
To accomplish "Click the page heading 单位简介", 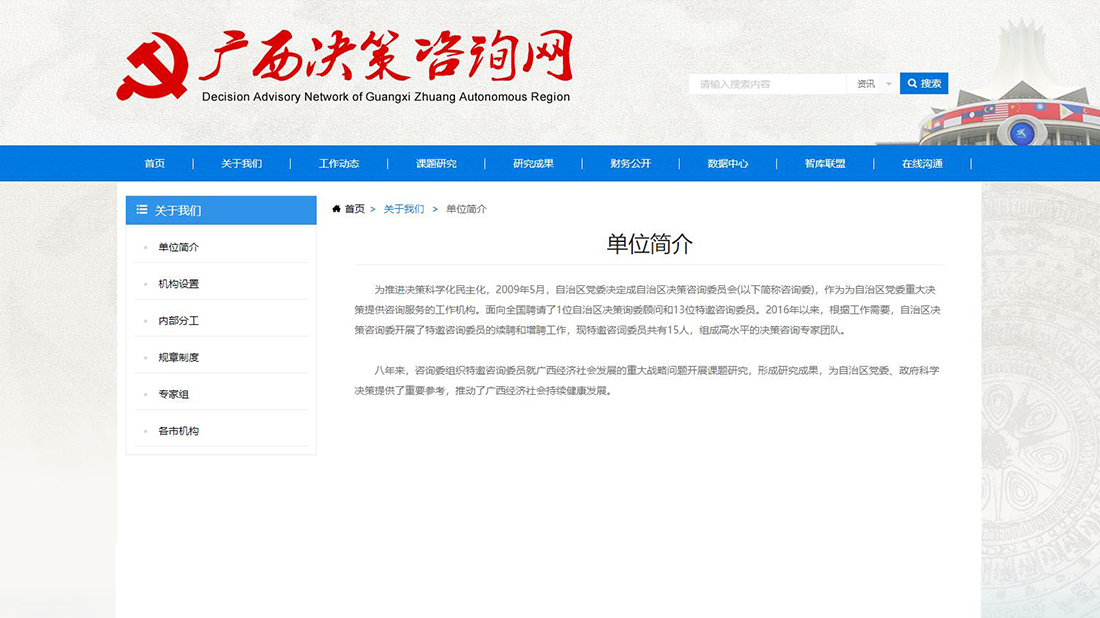I will tap(650, 244).
